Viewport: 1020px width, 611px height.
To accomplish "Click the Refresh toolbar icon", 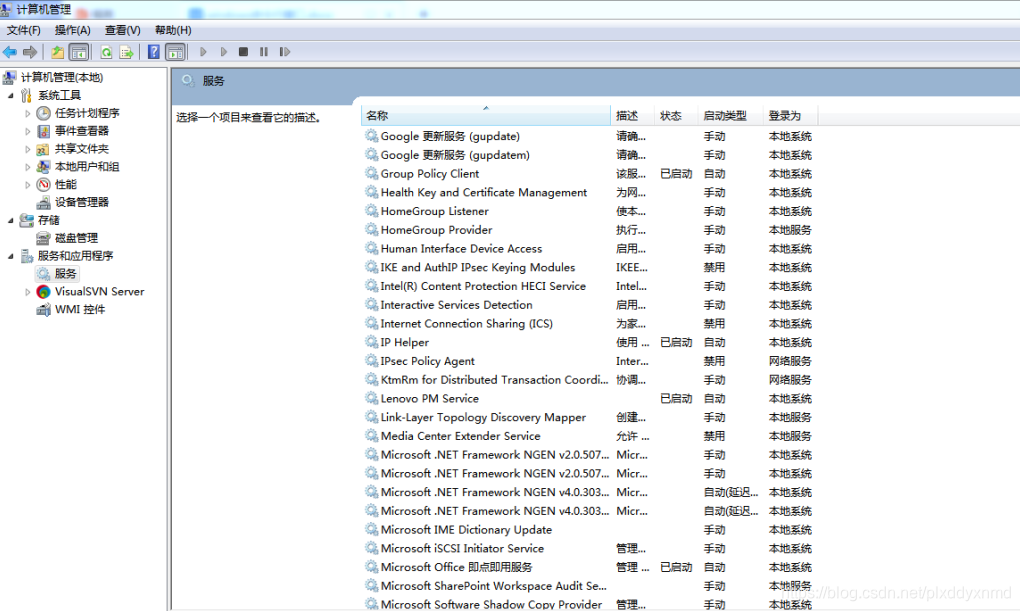I will click(106, 52).
